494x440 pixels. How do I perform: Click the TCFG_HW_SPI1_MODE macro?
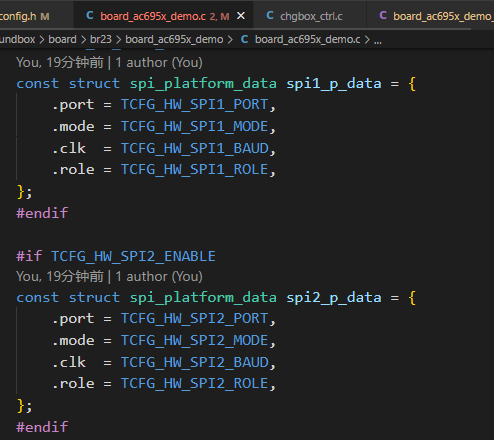click(x=194, y=127)
